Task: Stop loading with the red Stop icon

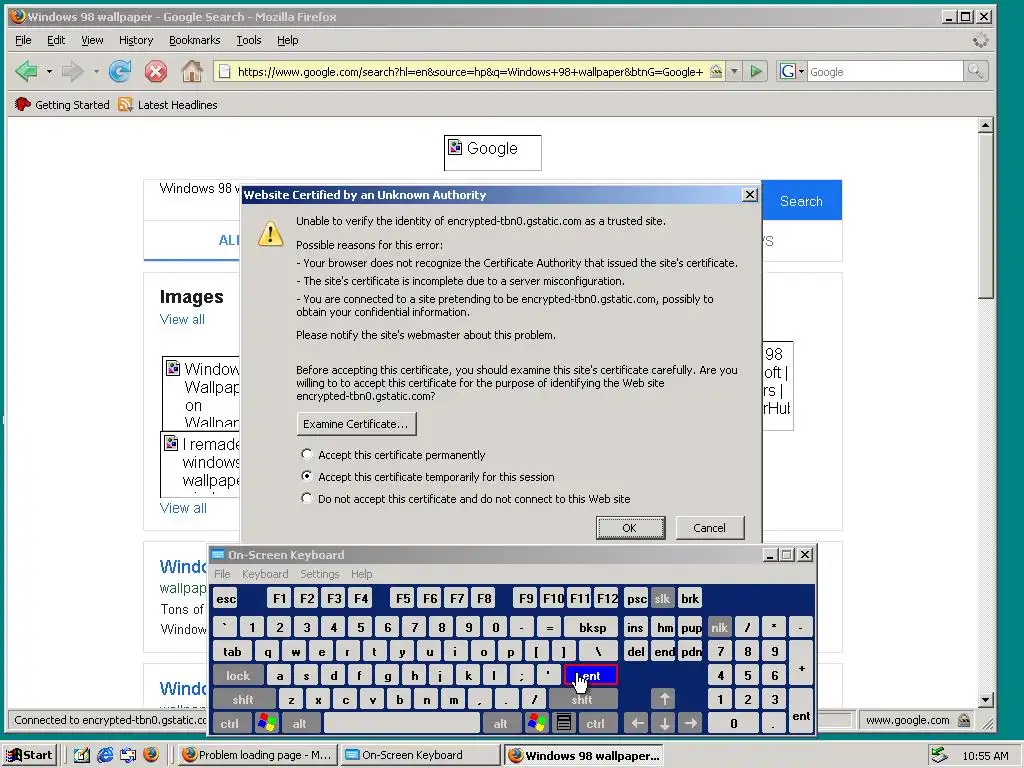Action: pyautogui.click(x=155, y=71)
